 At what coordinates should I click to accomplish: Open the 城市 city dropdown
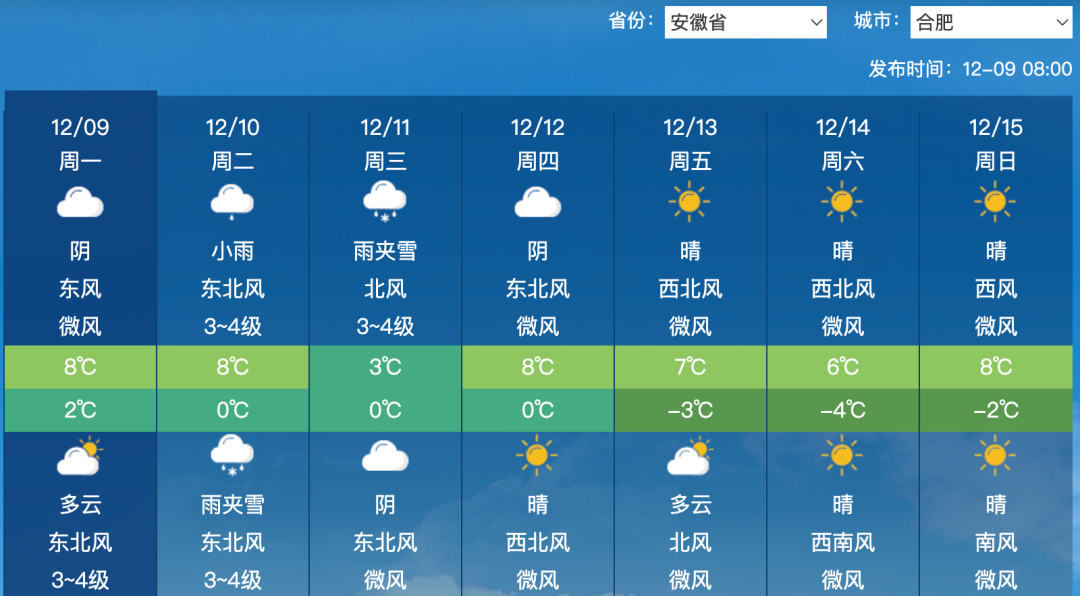pyautogui.click(x=990, y=21)
